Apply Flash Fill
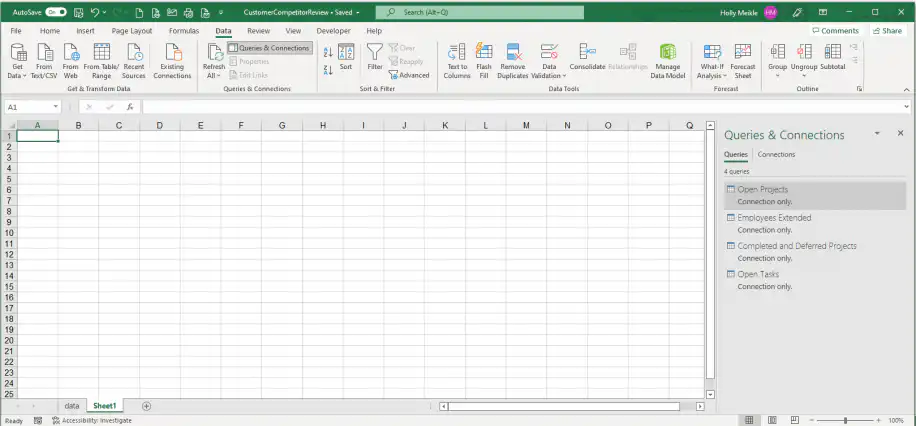 484,61
